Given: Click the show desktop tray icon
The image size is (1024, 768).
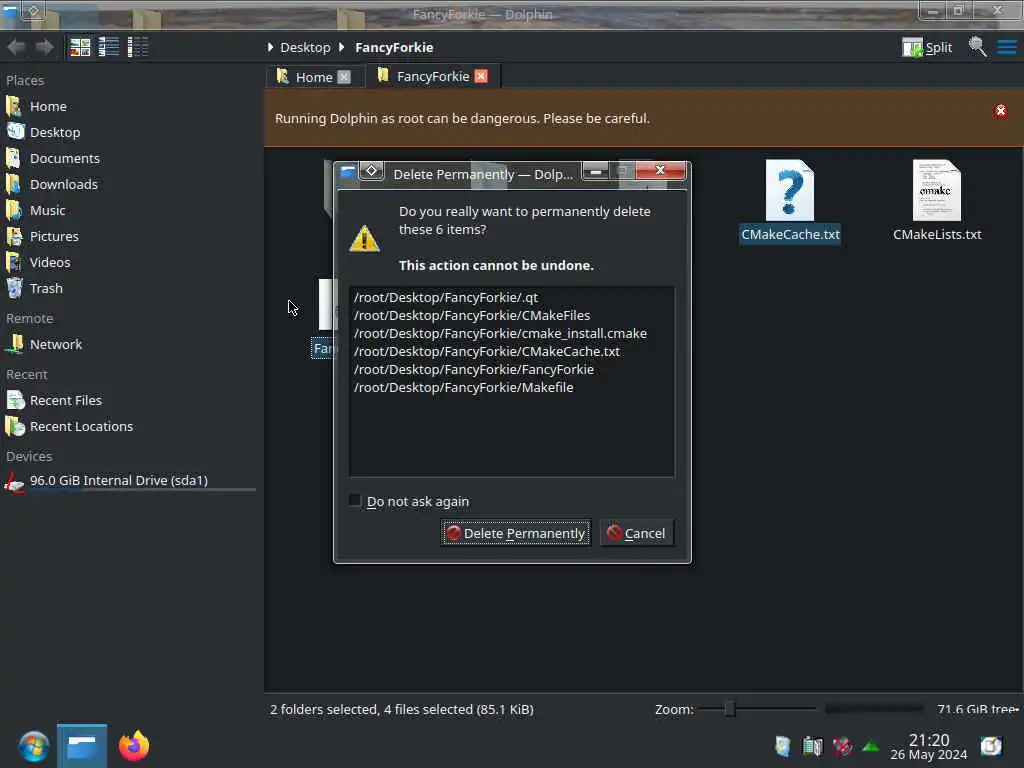Looking at the screenshot, I should [991, 746].
